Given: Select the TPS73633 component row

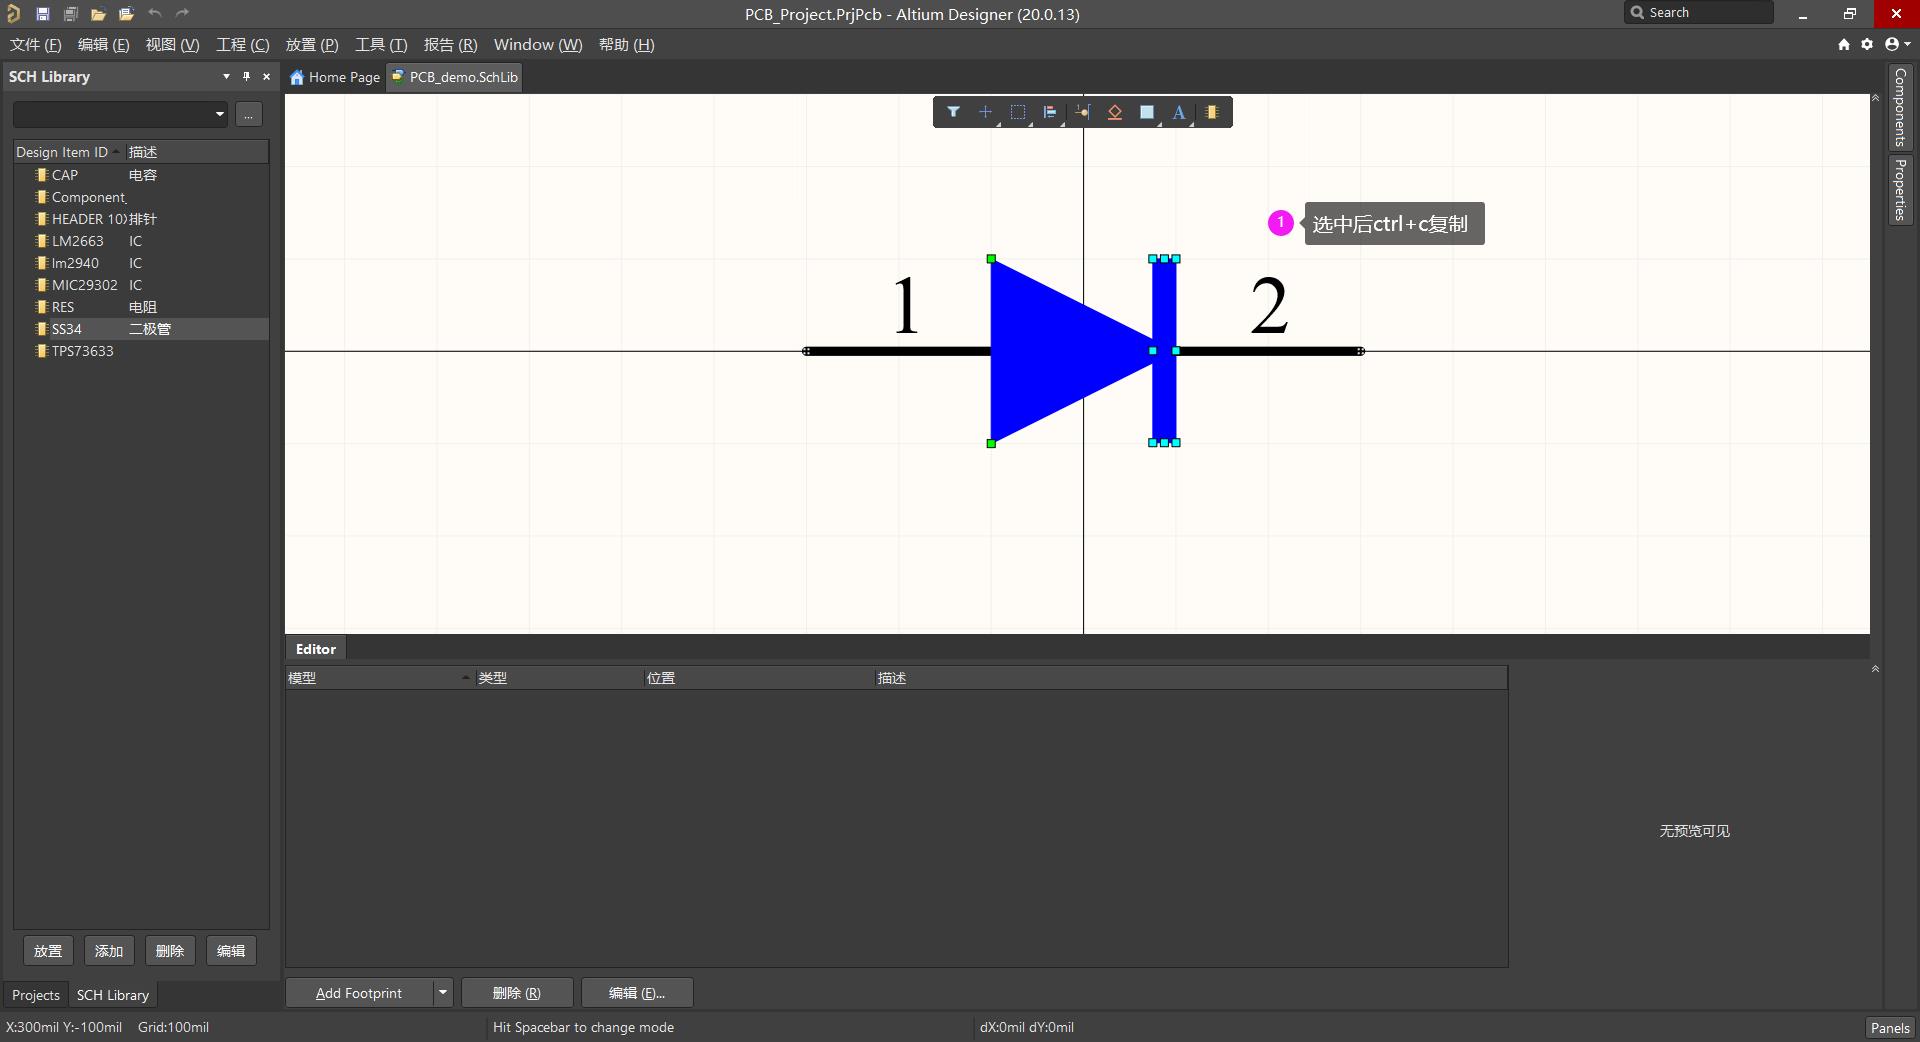Looking at the screenshot, I should click(x=141, y=351).
